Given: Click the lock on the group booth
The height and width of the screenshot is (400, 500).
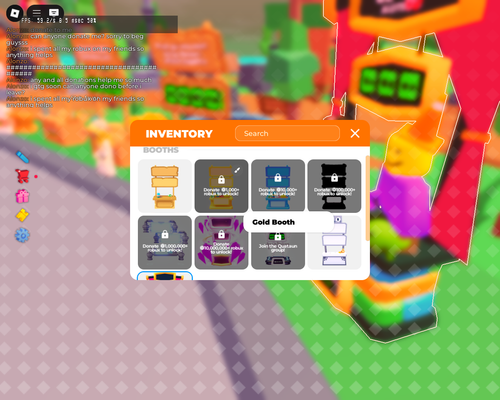Looking at the screenshot, I should tap(278, 236).
